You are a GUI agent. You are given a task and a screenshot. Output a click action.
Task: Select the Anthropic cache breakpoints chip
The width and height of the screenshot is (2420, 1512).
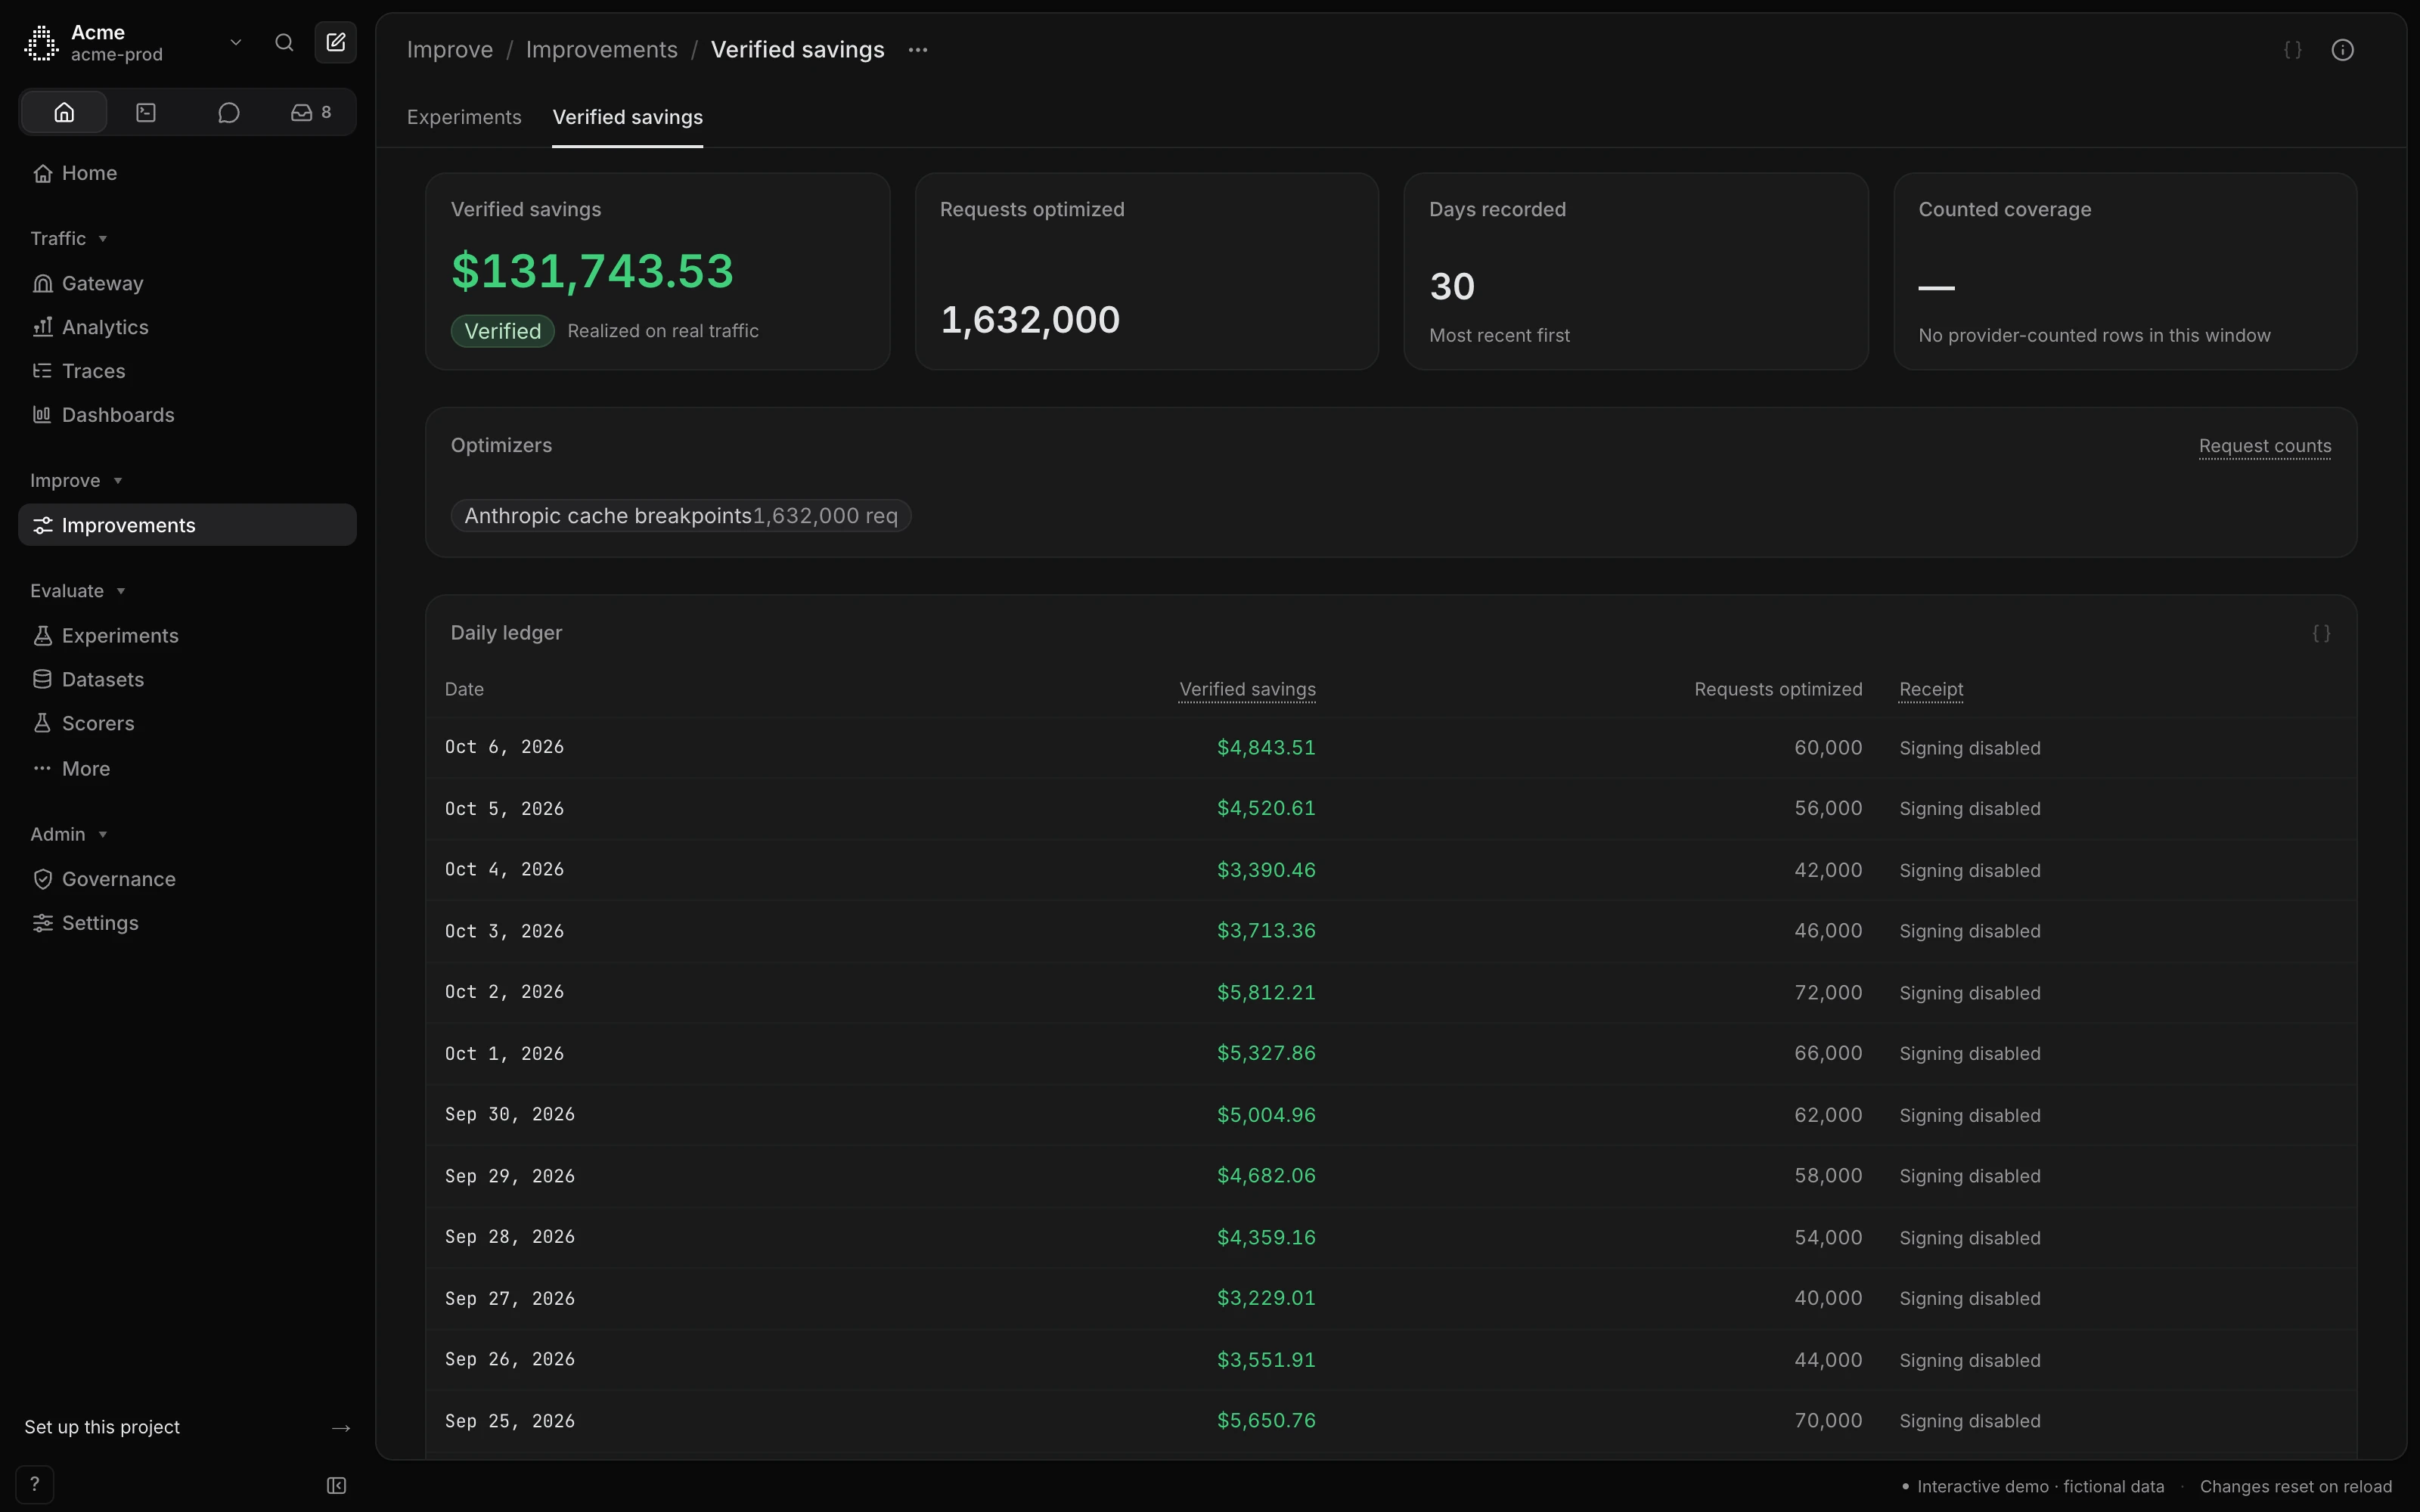tap(681, 516)
